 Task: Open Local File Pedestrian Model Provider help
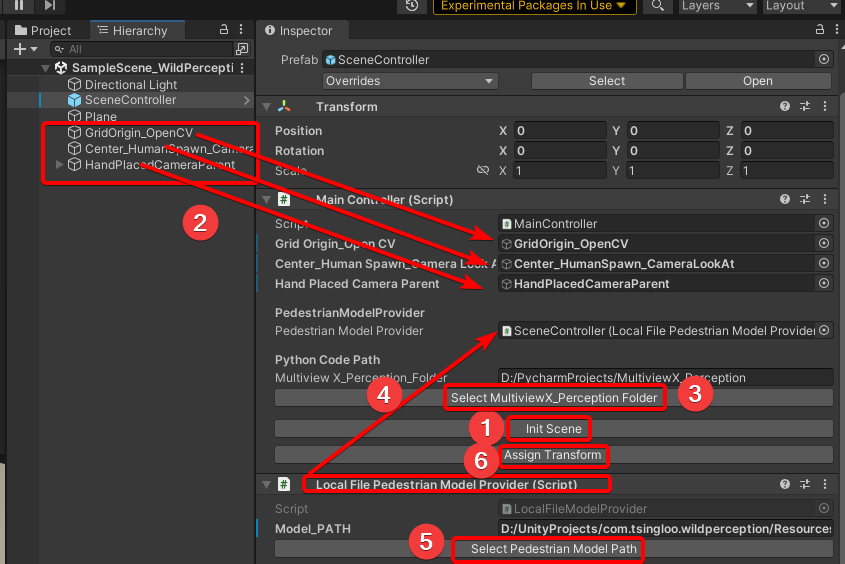click(x=785, y=484)
